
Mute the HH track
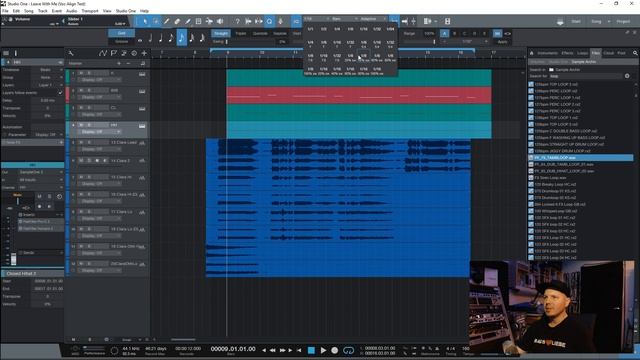pos(81,125)
